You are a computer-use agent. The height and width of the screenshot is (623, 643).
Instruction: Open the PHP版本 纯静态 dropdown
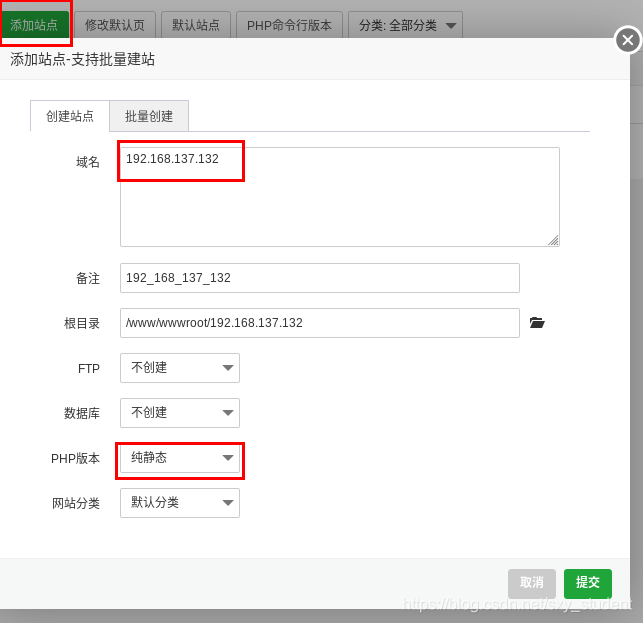coord(180,458)
